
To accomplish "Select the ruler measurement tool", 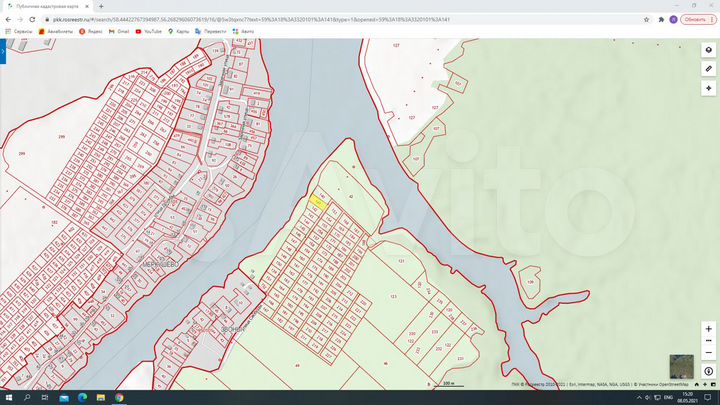I will [709, 69].
